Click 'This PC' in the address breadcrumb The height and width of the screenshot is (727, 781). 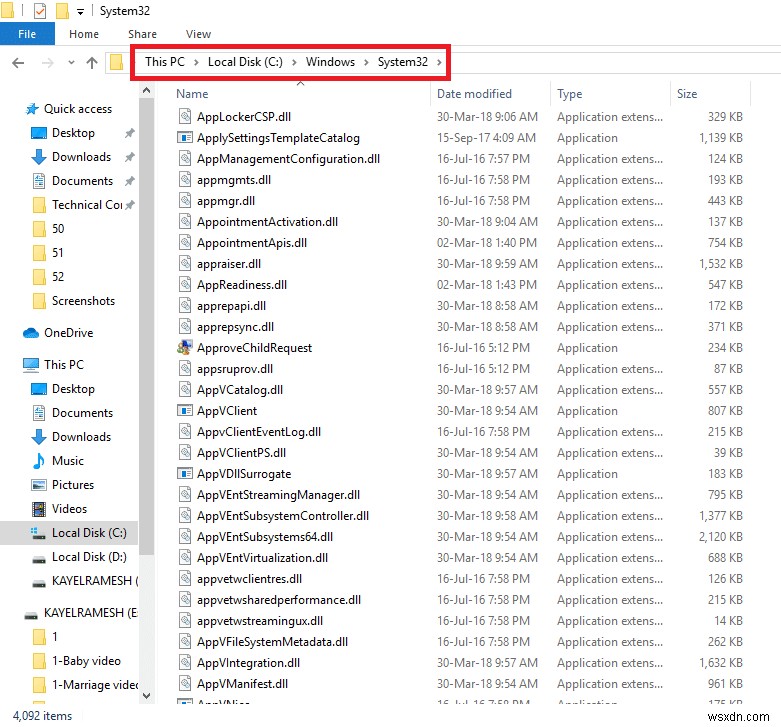pos(164,62)
